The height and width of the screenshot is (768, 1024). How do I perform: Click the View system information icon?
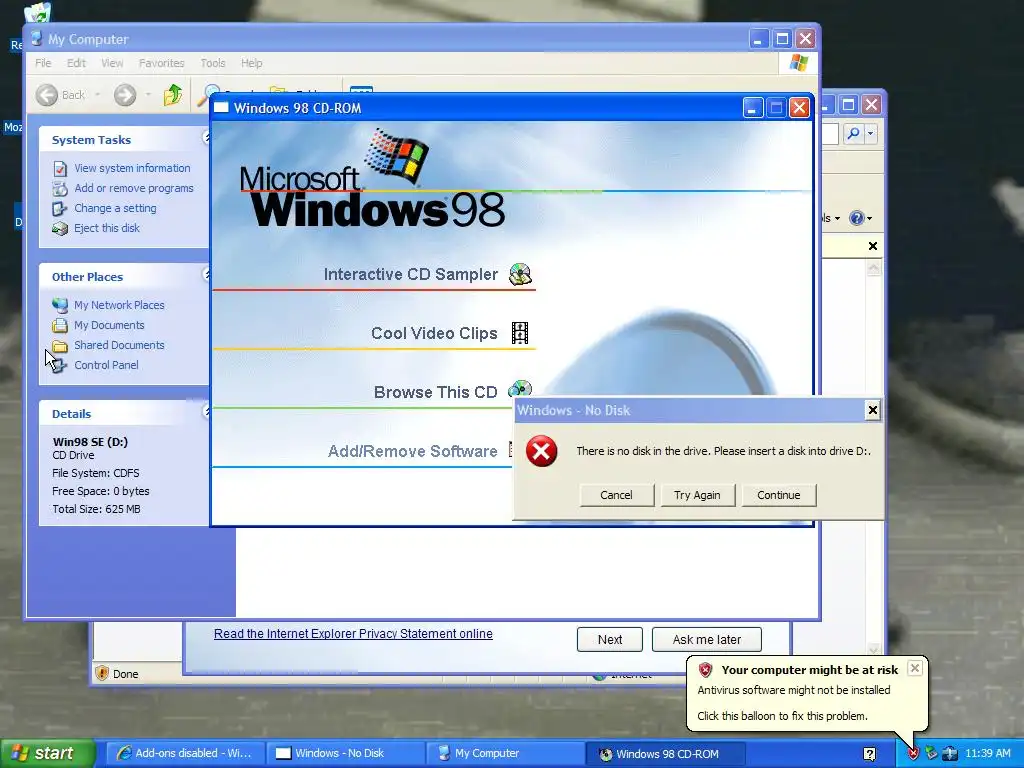60,168
